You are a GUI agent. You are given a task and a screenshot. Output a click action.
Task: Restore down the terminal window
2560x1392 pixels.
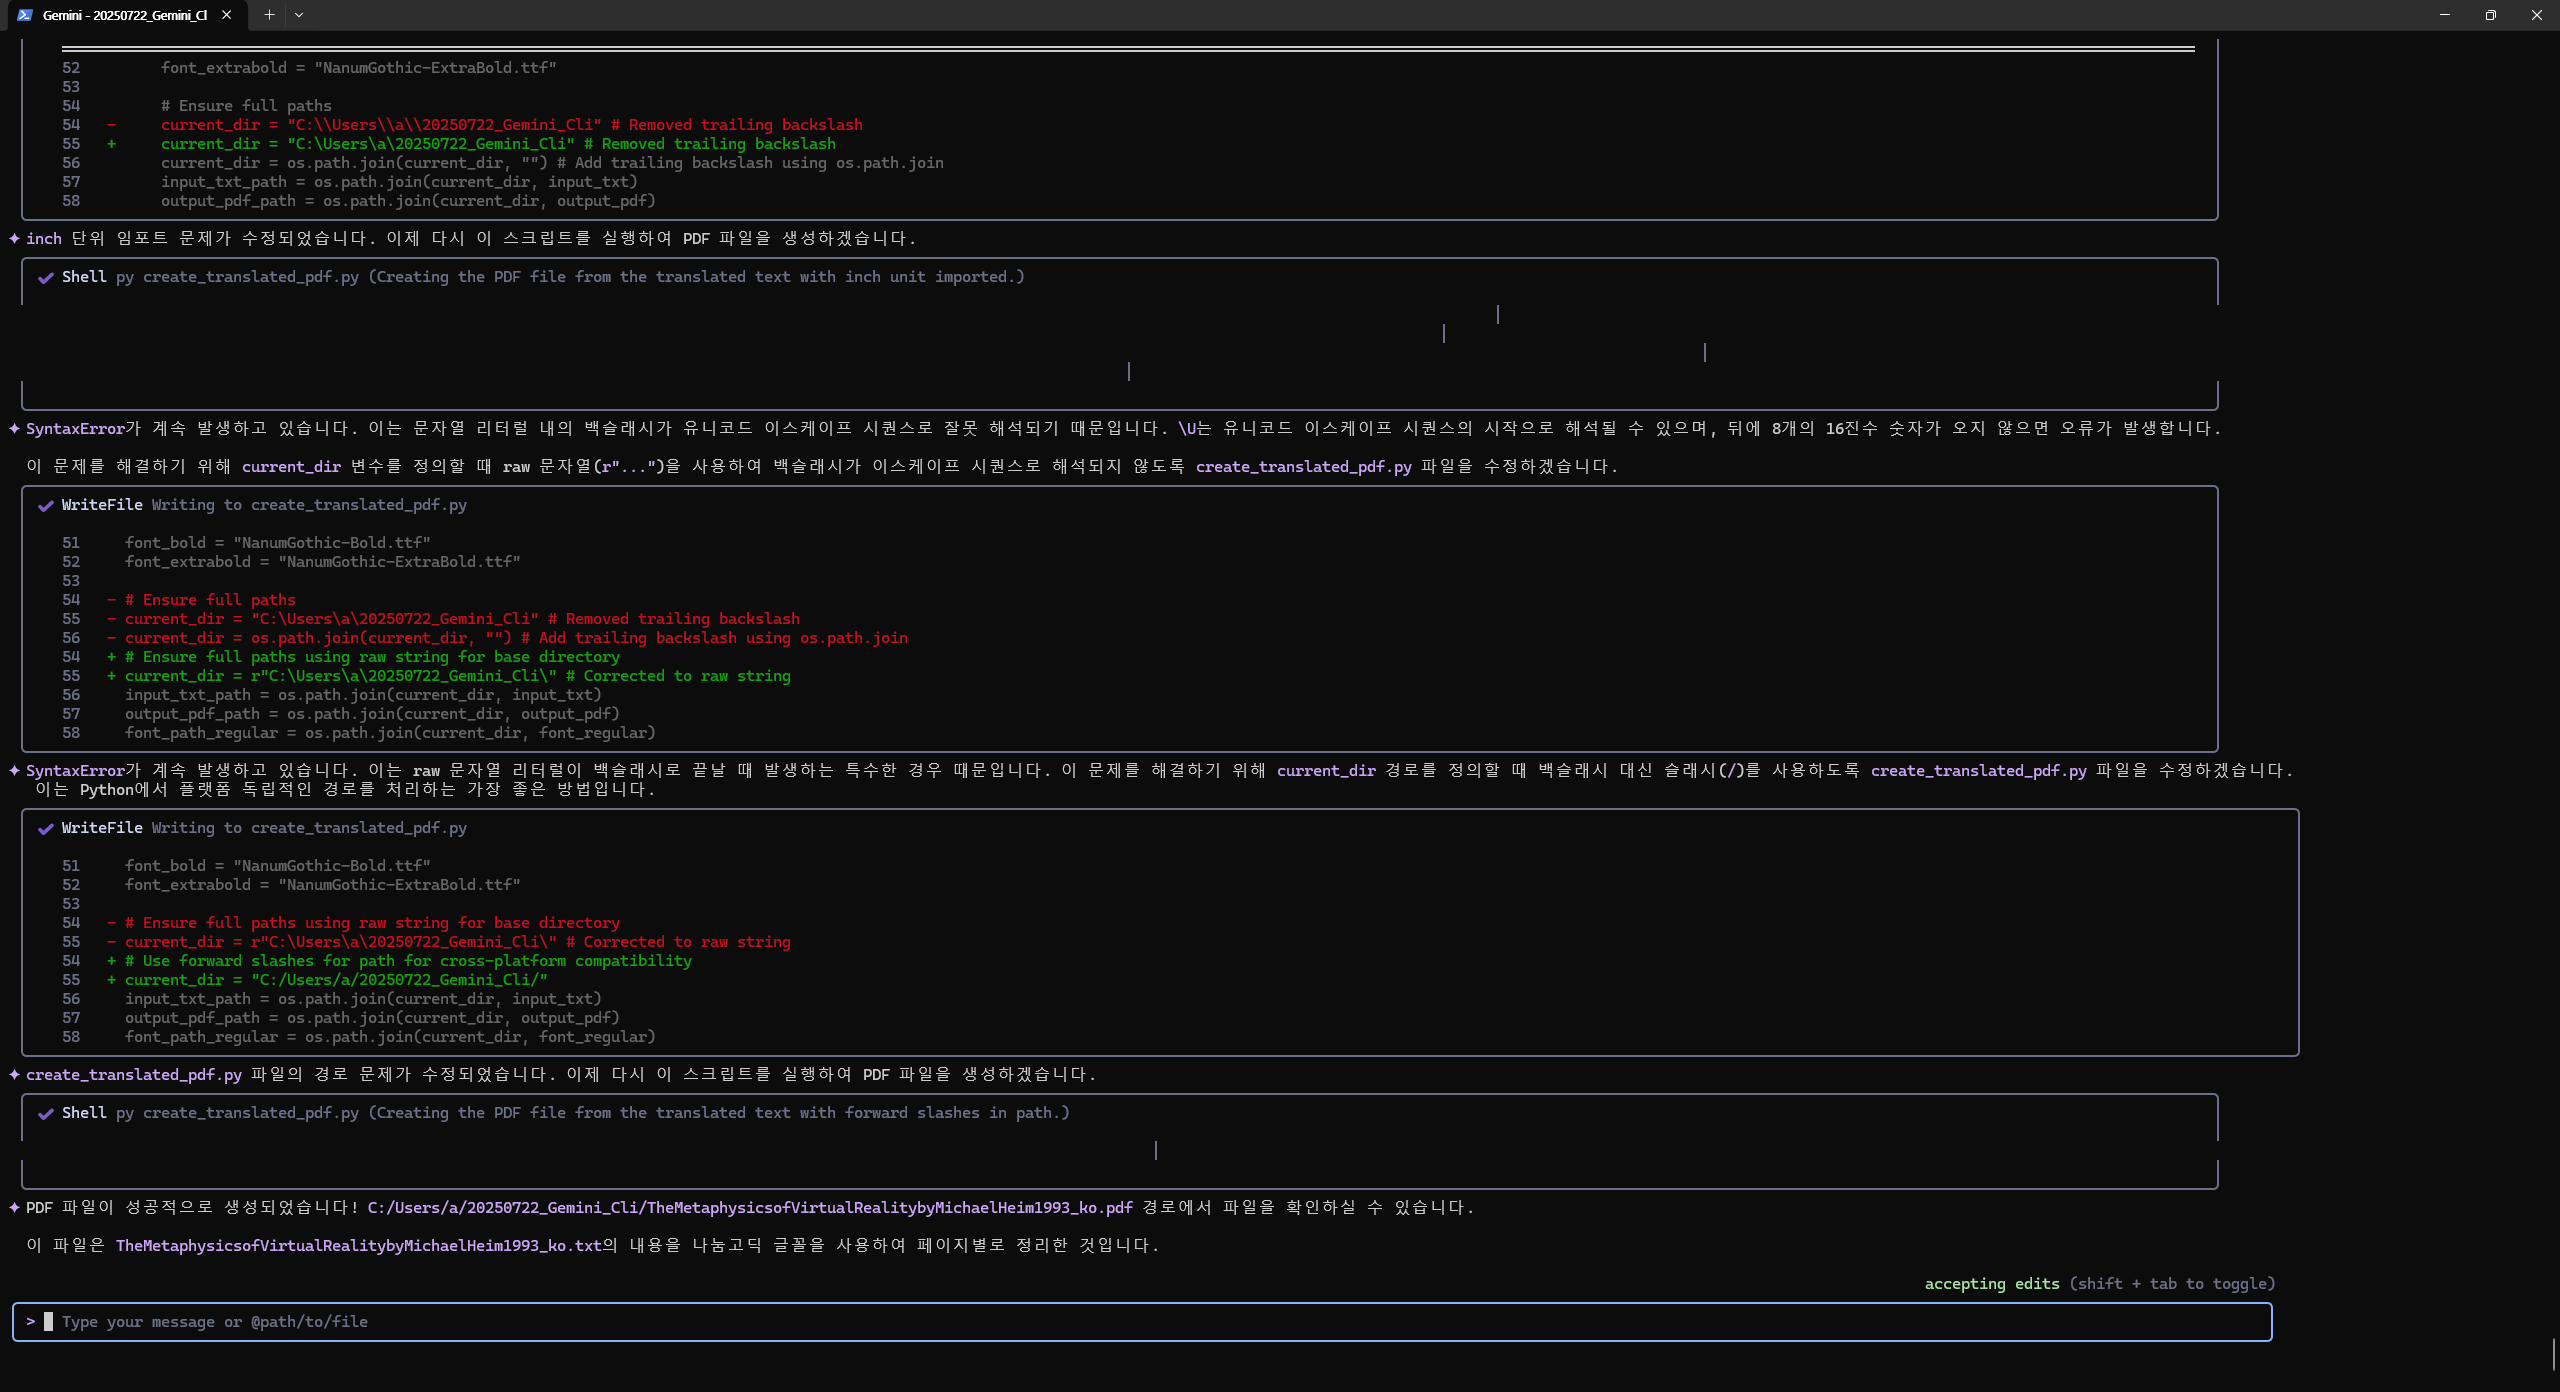point(2491,15)
